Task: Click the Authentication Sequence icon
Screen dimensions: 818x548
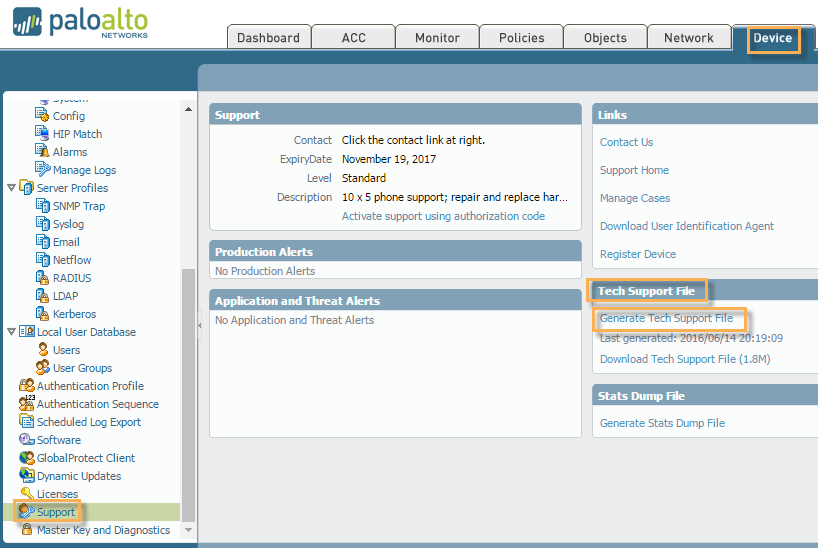Action: pos(27,403)
